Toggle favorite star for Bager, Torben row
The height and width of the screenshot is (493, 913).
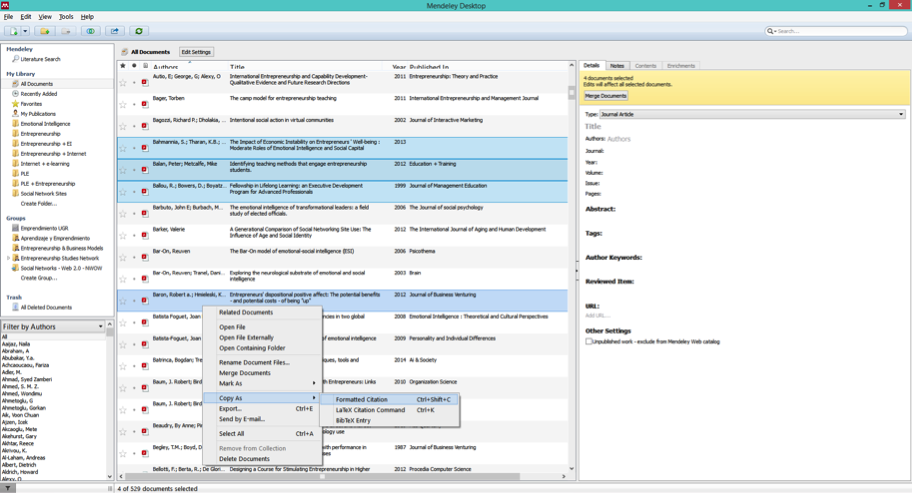[x=123, y=105]
